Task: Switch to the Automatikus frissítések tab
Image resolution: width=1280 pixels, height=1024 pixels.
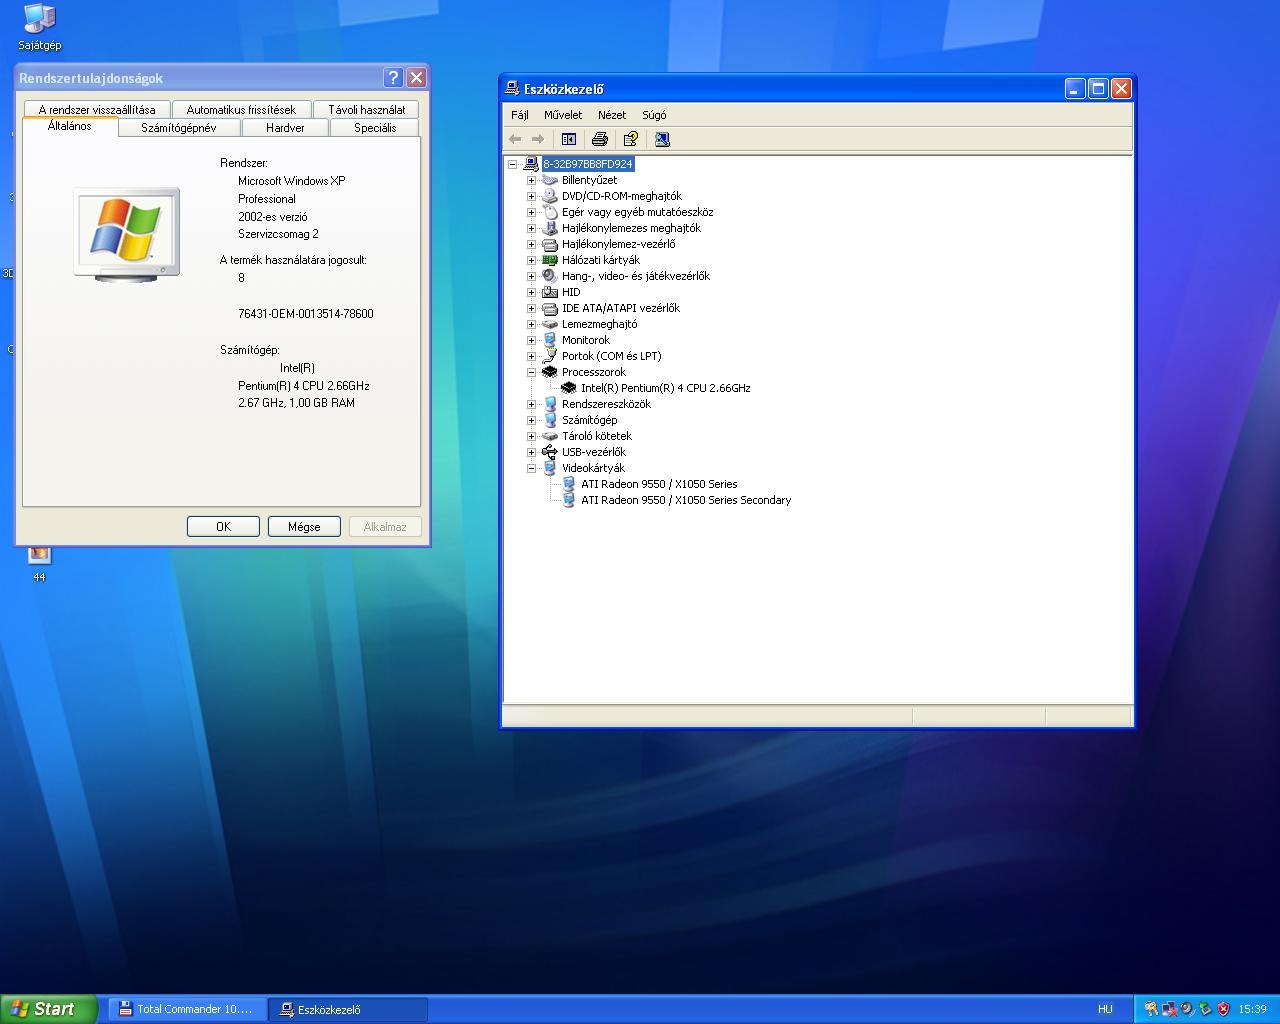Action: 241,110
